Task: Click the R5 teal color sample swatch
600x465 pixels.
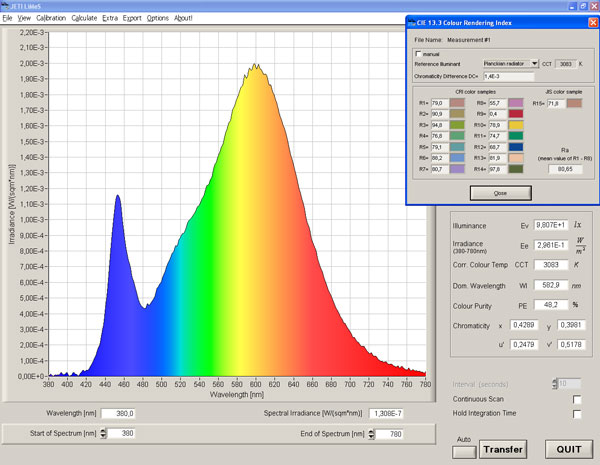Action: (x=457, y=147)
